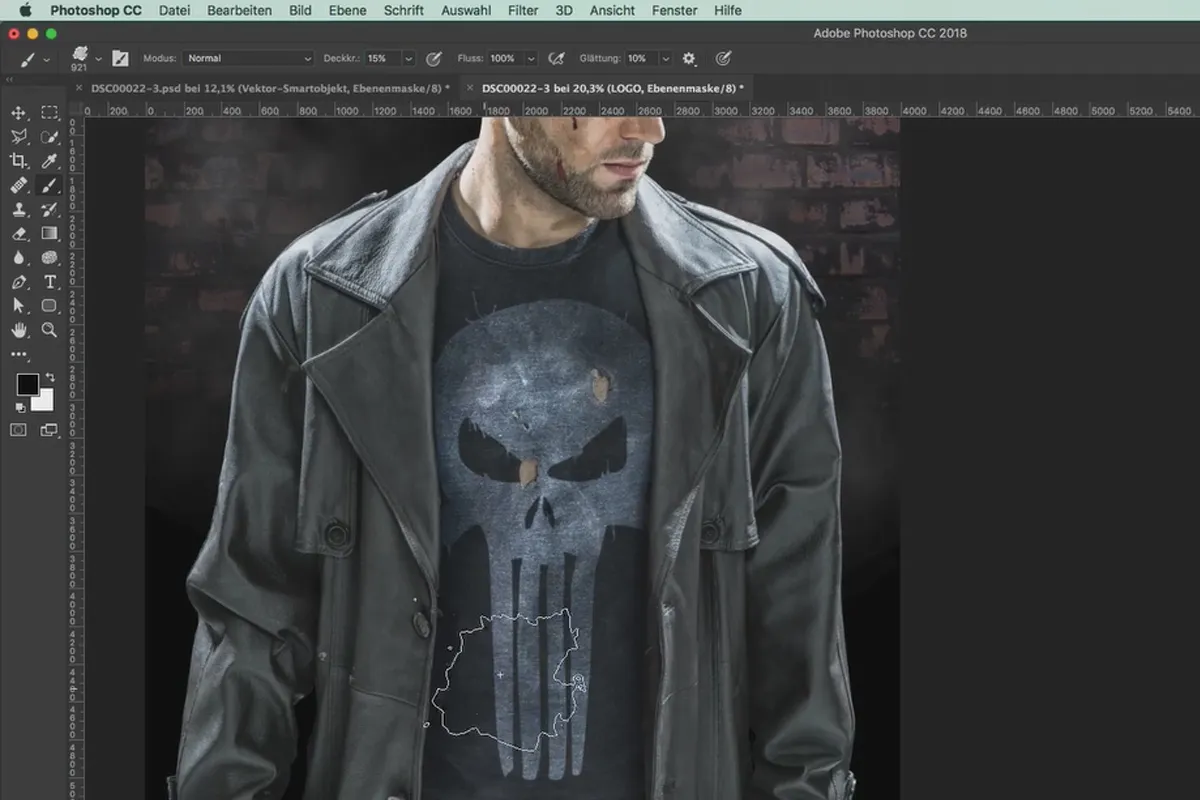This screenshot has height=800, width=1200.
Task: Open the smoothing options gear menu
Action: pos(689,59)
